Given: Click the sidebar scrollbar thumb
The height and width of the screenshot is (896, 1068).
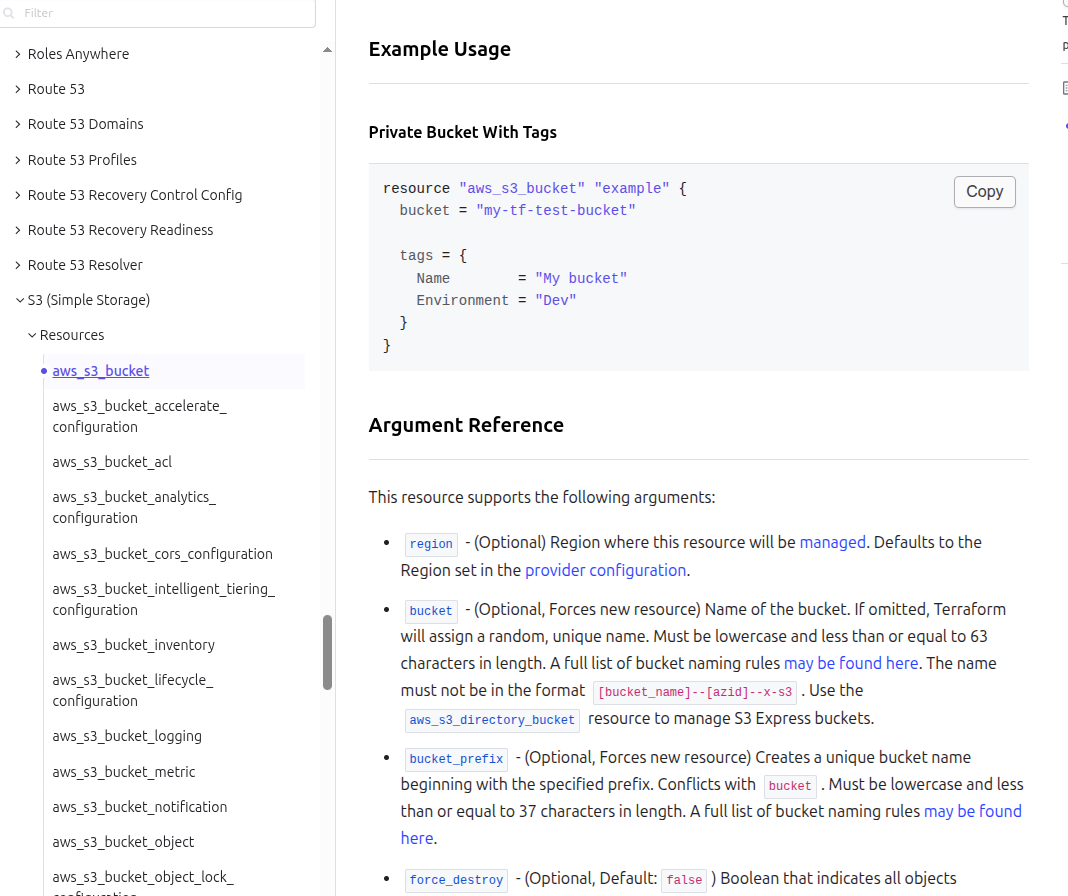Looking at the screenshot, I should tap(328, 653).
